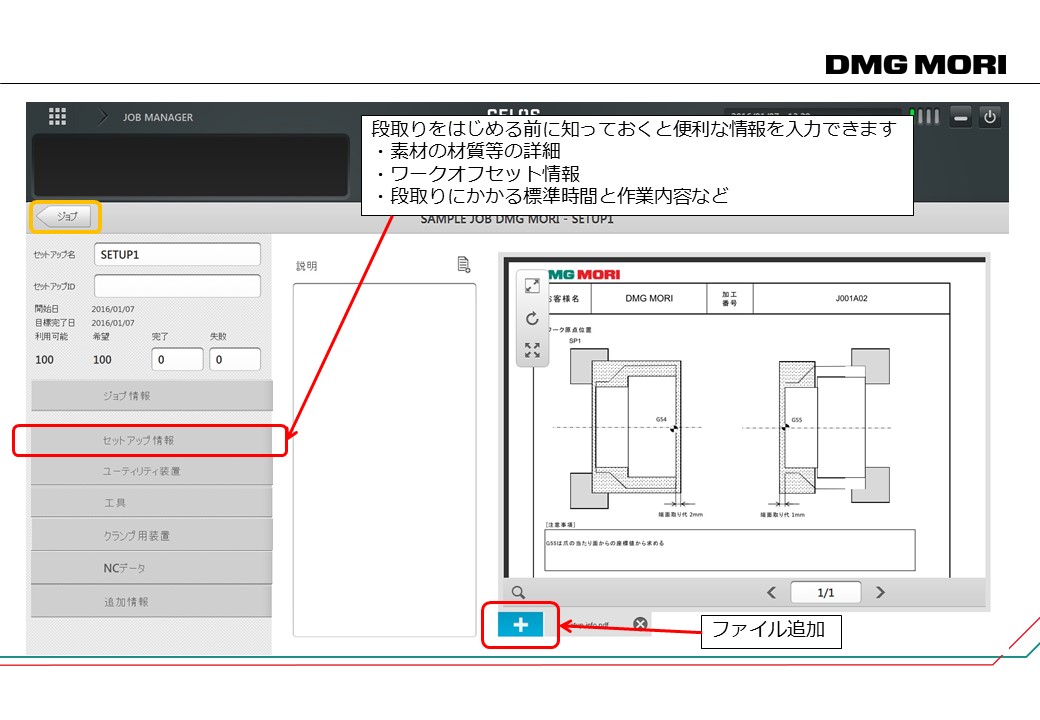
Task: Open the セットアップ情報 section
Action: pyautogui.click(x=151, y=440)
